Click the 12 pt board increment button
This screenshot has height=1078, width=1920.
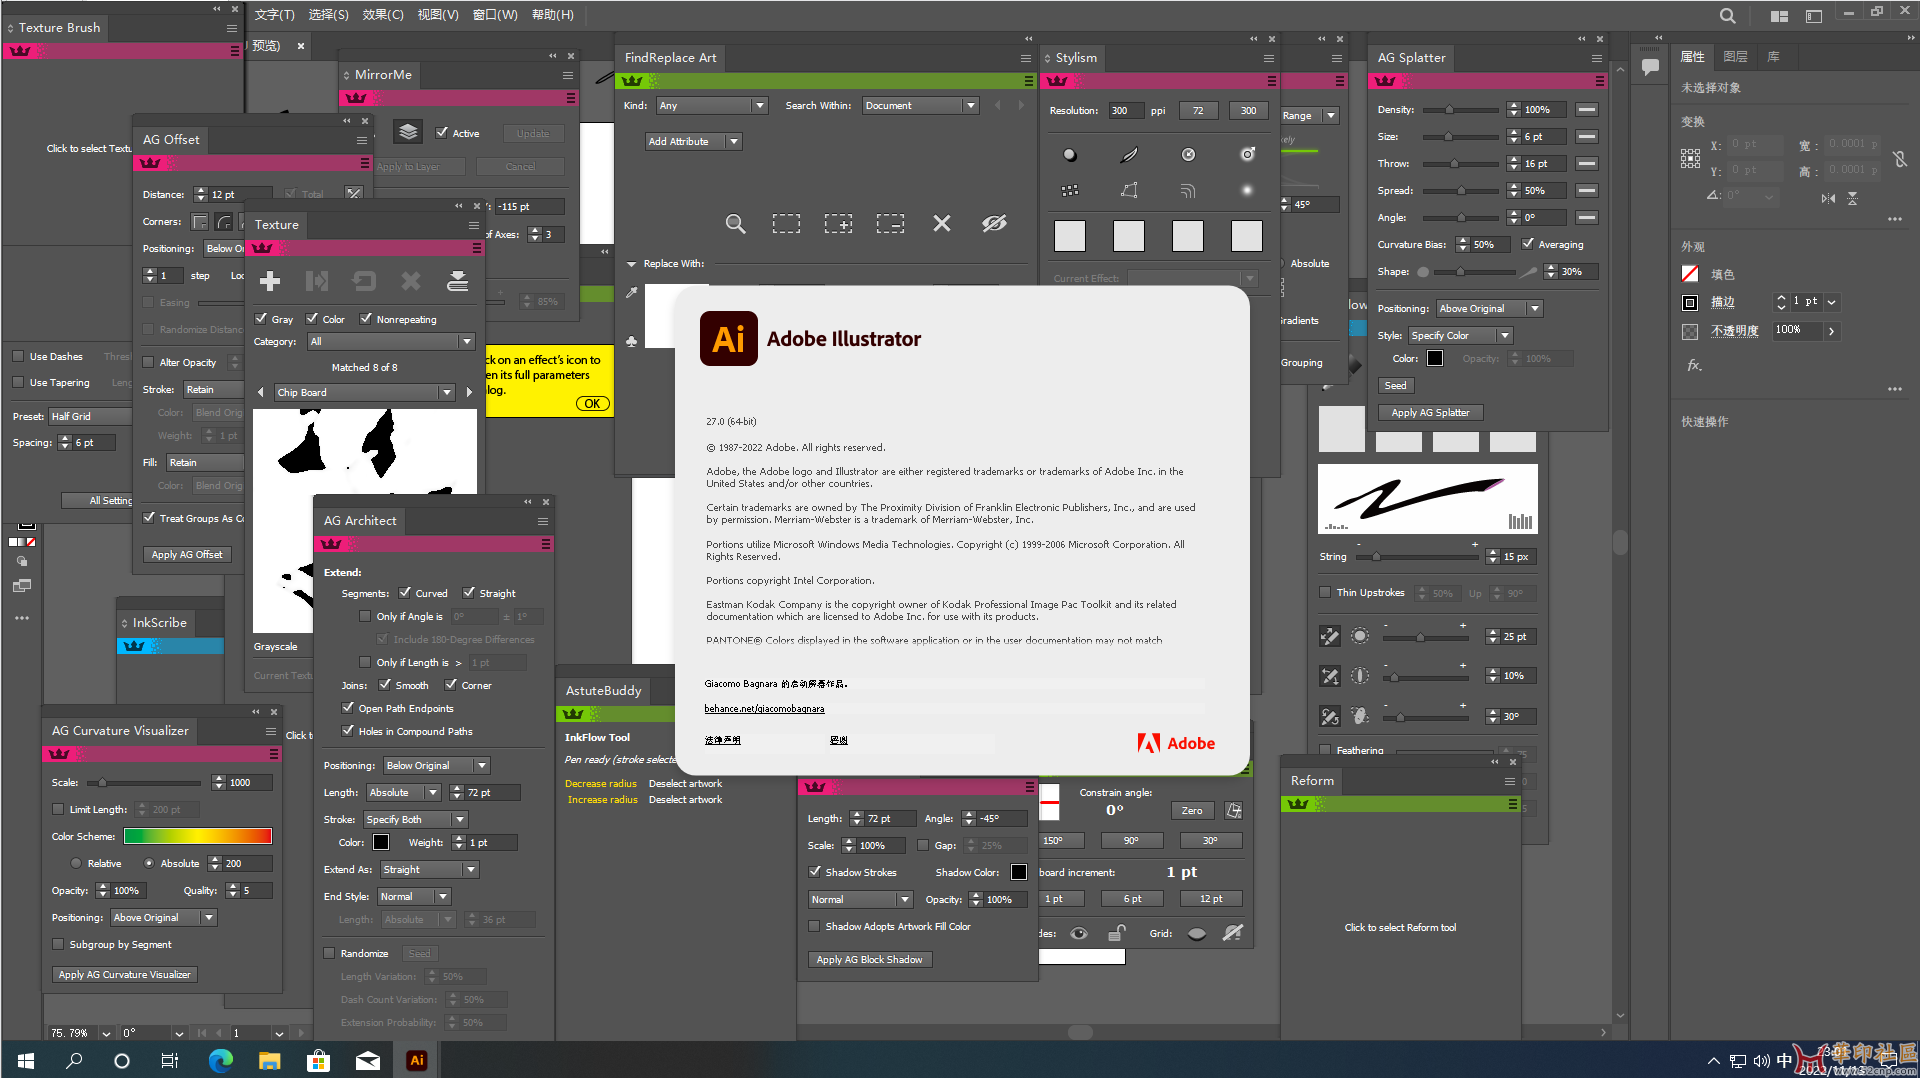[1211, 899]
